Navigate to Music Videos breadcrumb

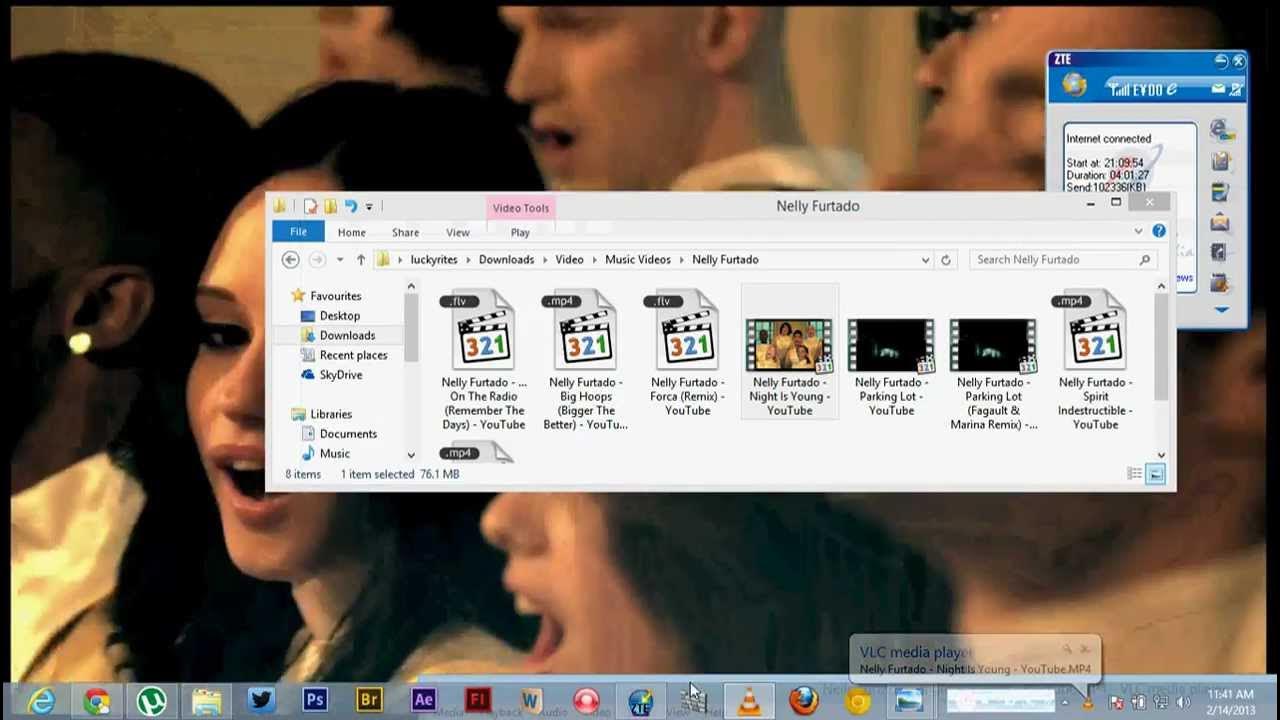click(638, 260)
